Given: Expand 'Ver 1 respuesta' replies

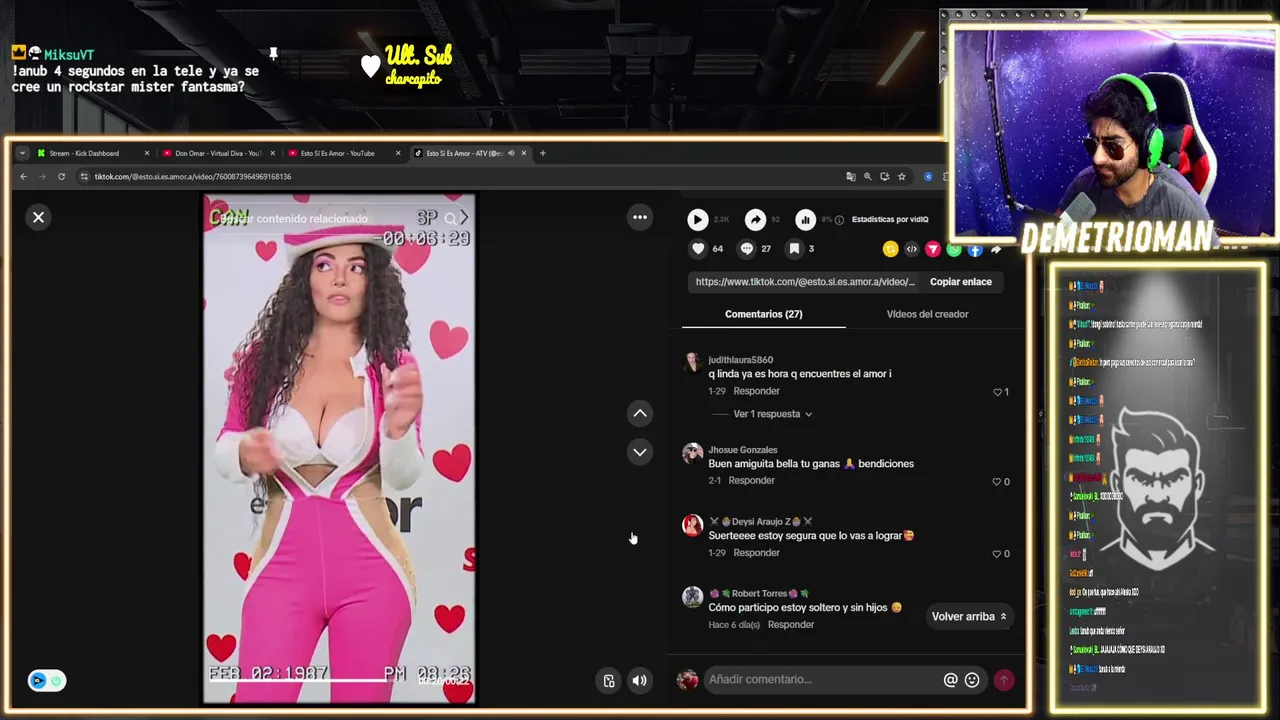Looking at the screenshot, I should point(772,414).
